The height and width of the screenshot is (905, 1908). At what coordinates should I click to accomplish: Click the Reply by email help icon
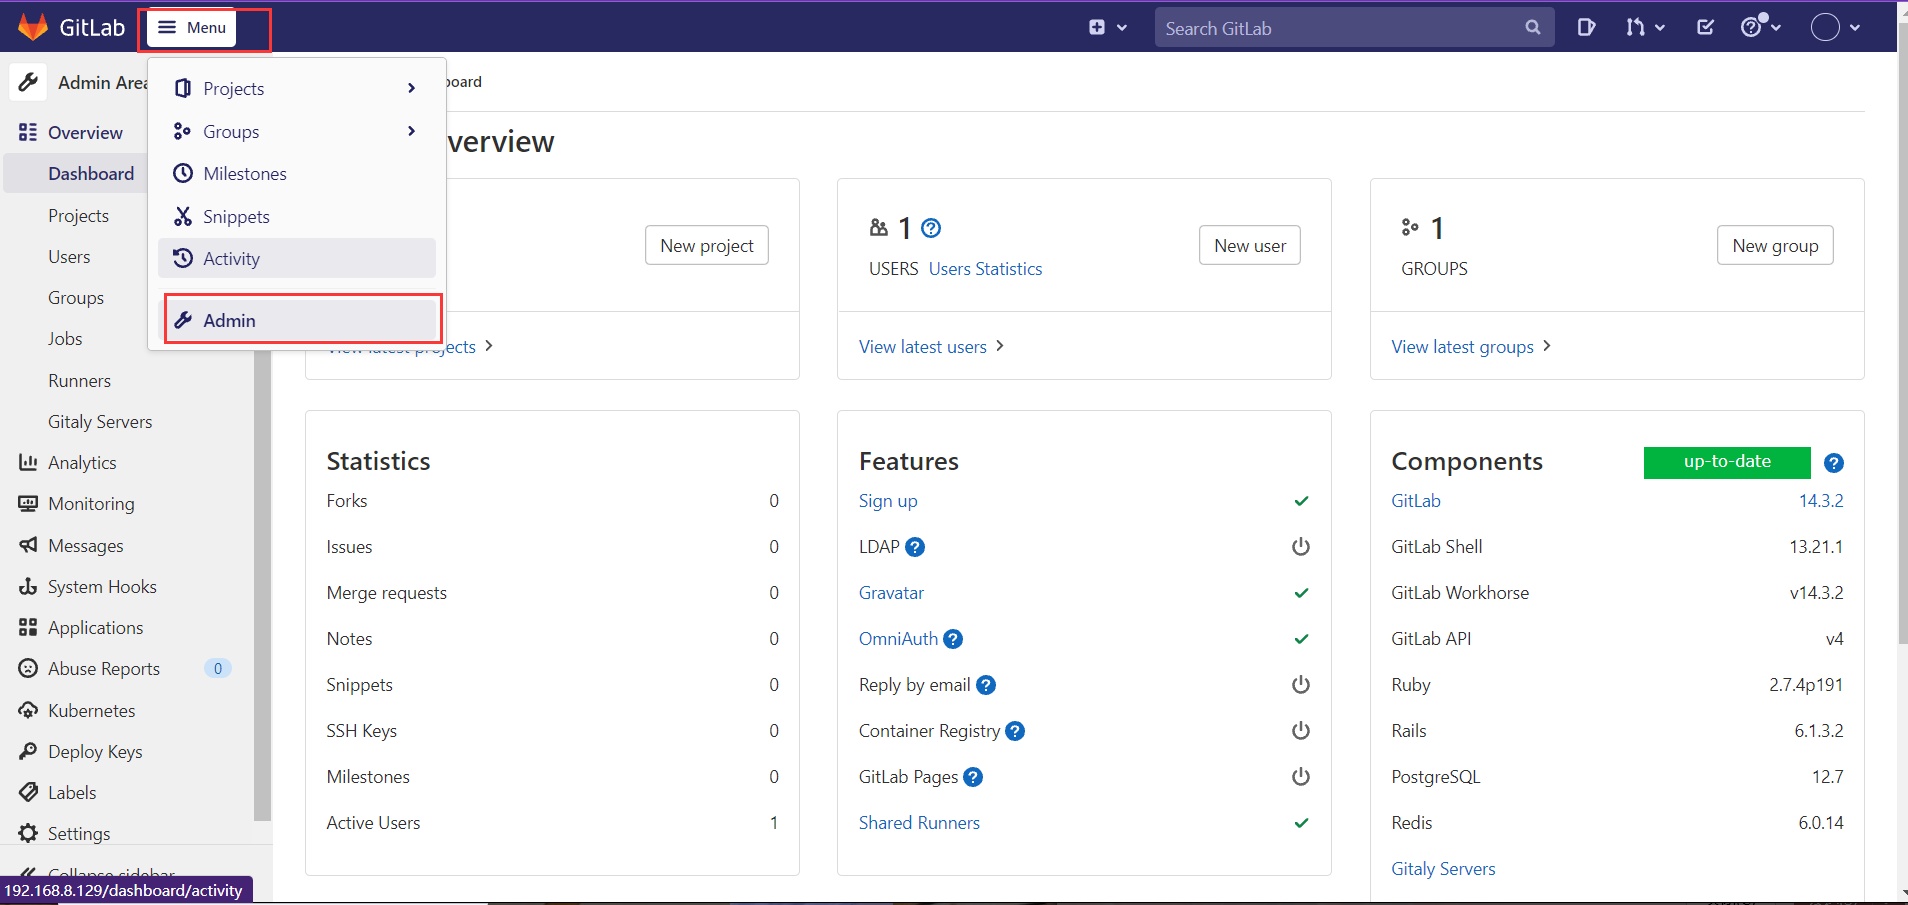pyautogui.click(x=986, y=685)
